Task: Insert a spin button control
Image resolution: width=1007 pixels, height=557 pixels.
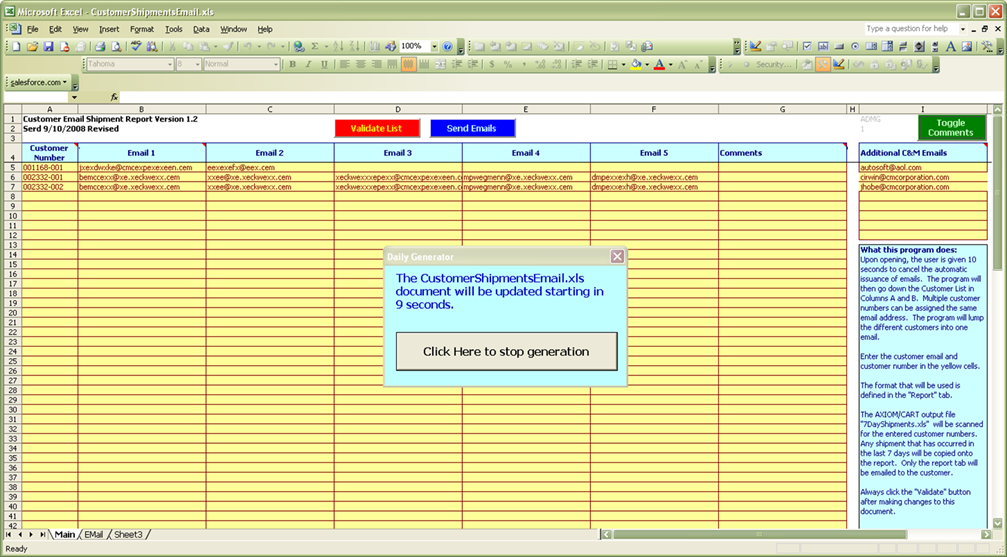Action: [x=919, y=46]
